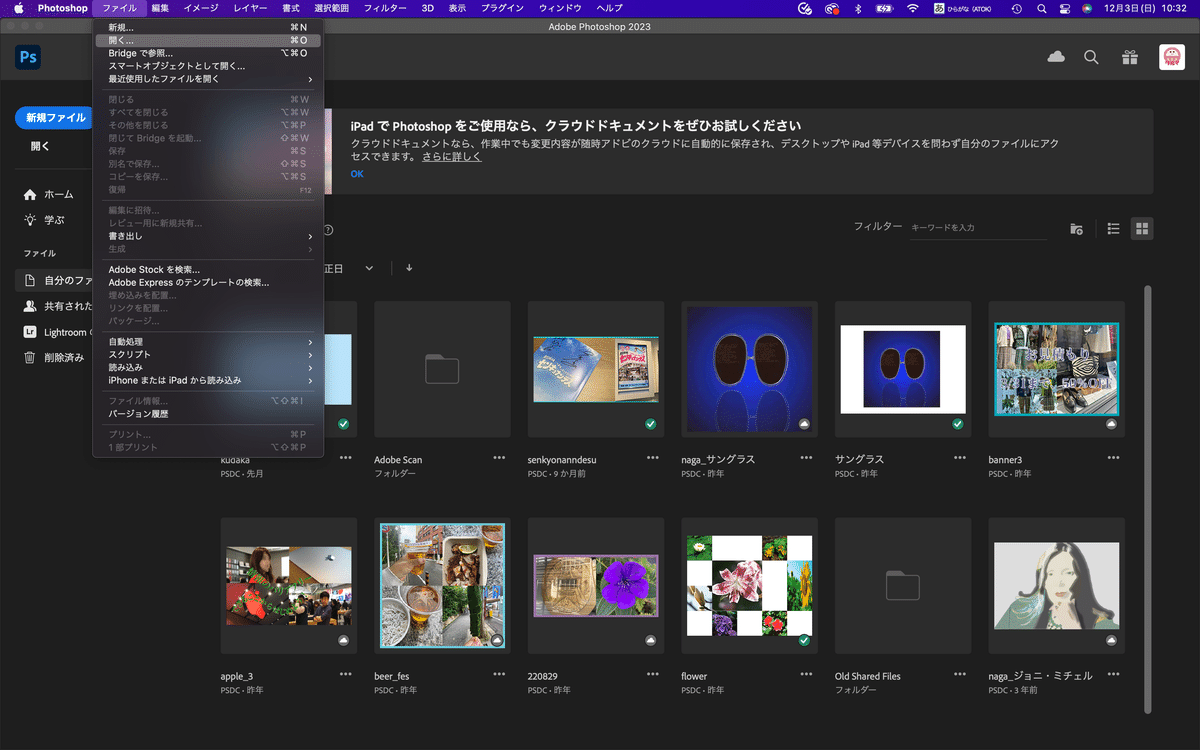
Task: Dismiss the iPad banner with OK
Action: [x=357, y=174]
